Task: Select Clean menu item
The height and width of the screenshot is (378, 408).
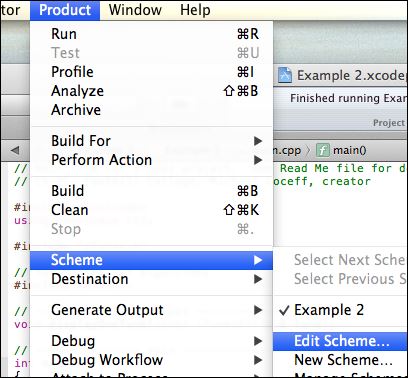Action: click(151, 210)
